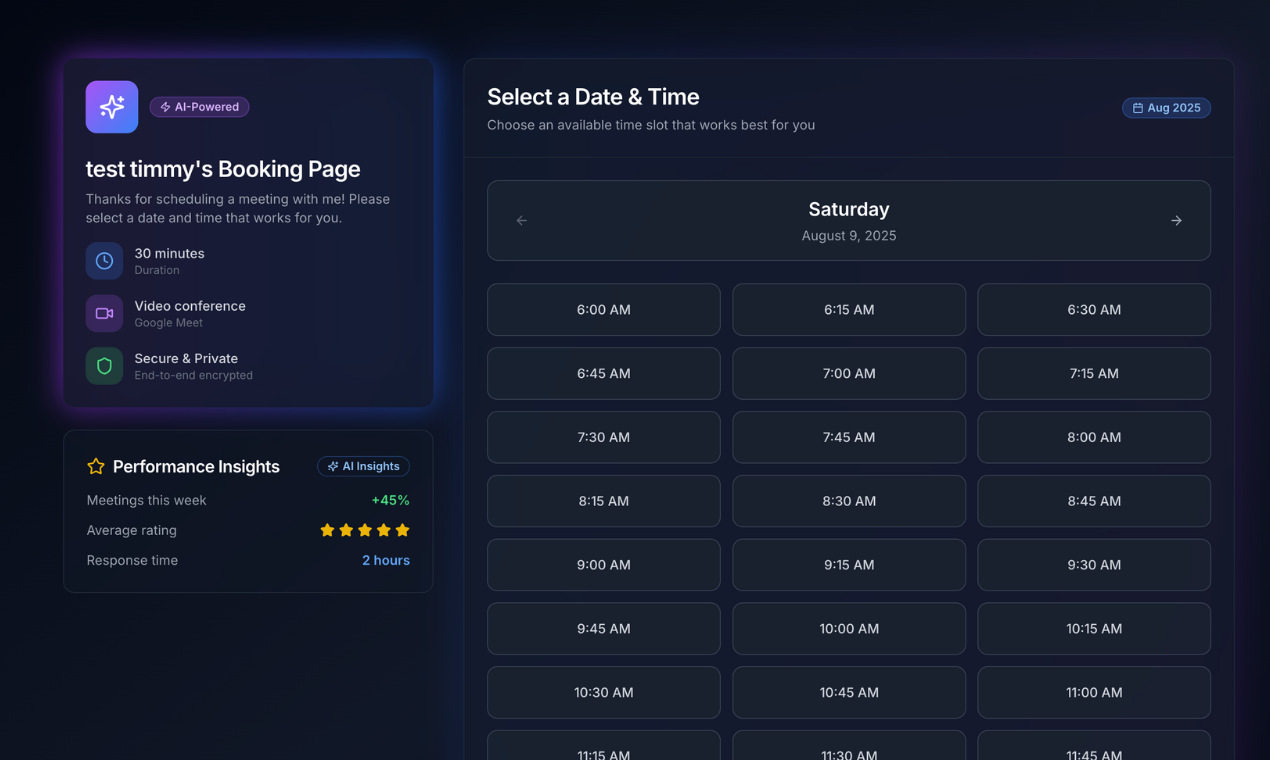
Task: Click the AI-Powered badge
Action: 199,107
